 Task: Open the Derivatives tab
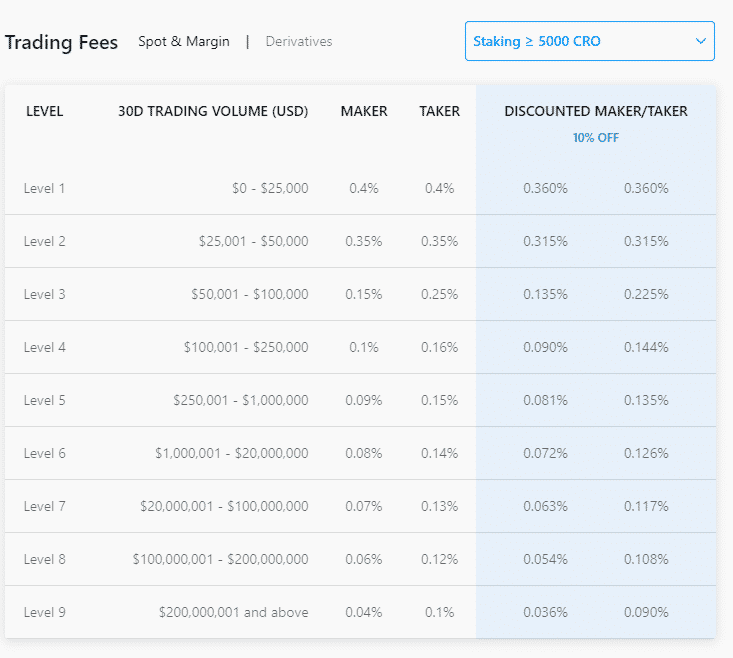(299, 42)
